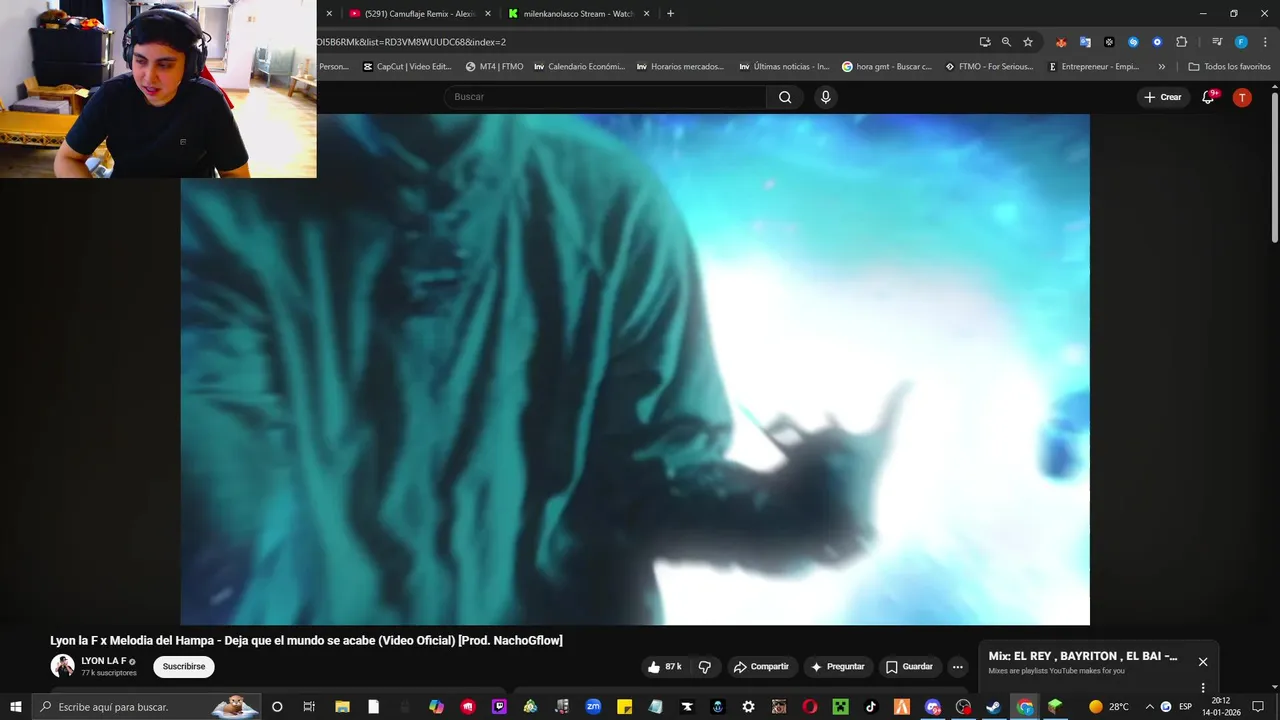Bookmark page with star icon
Image resolution: width=1280 pixels, height=720 pixels.
[1028, 42]
